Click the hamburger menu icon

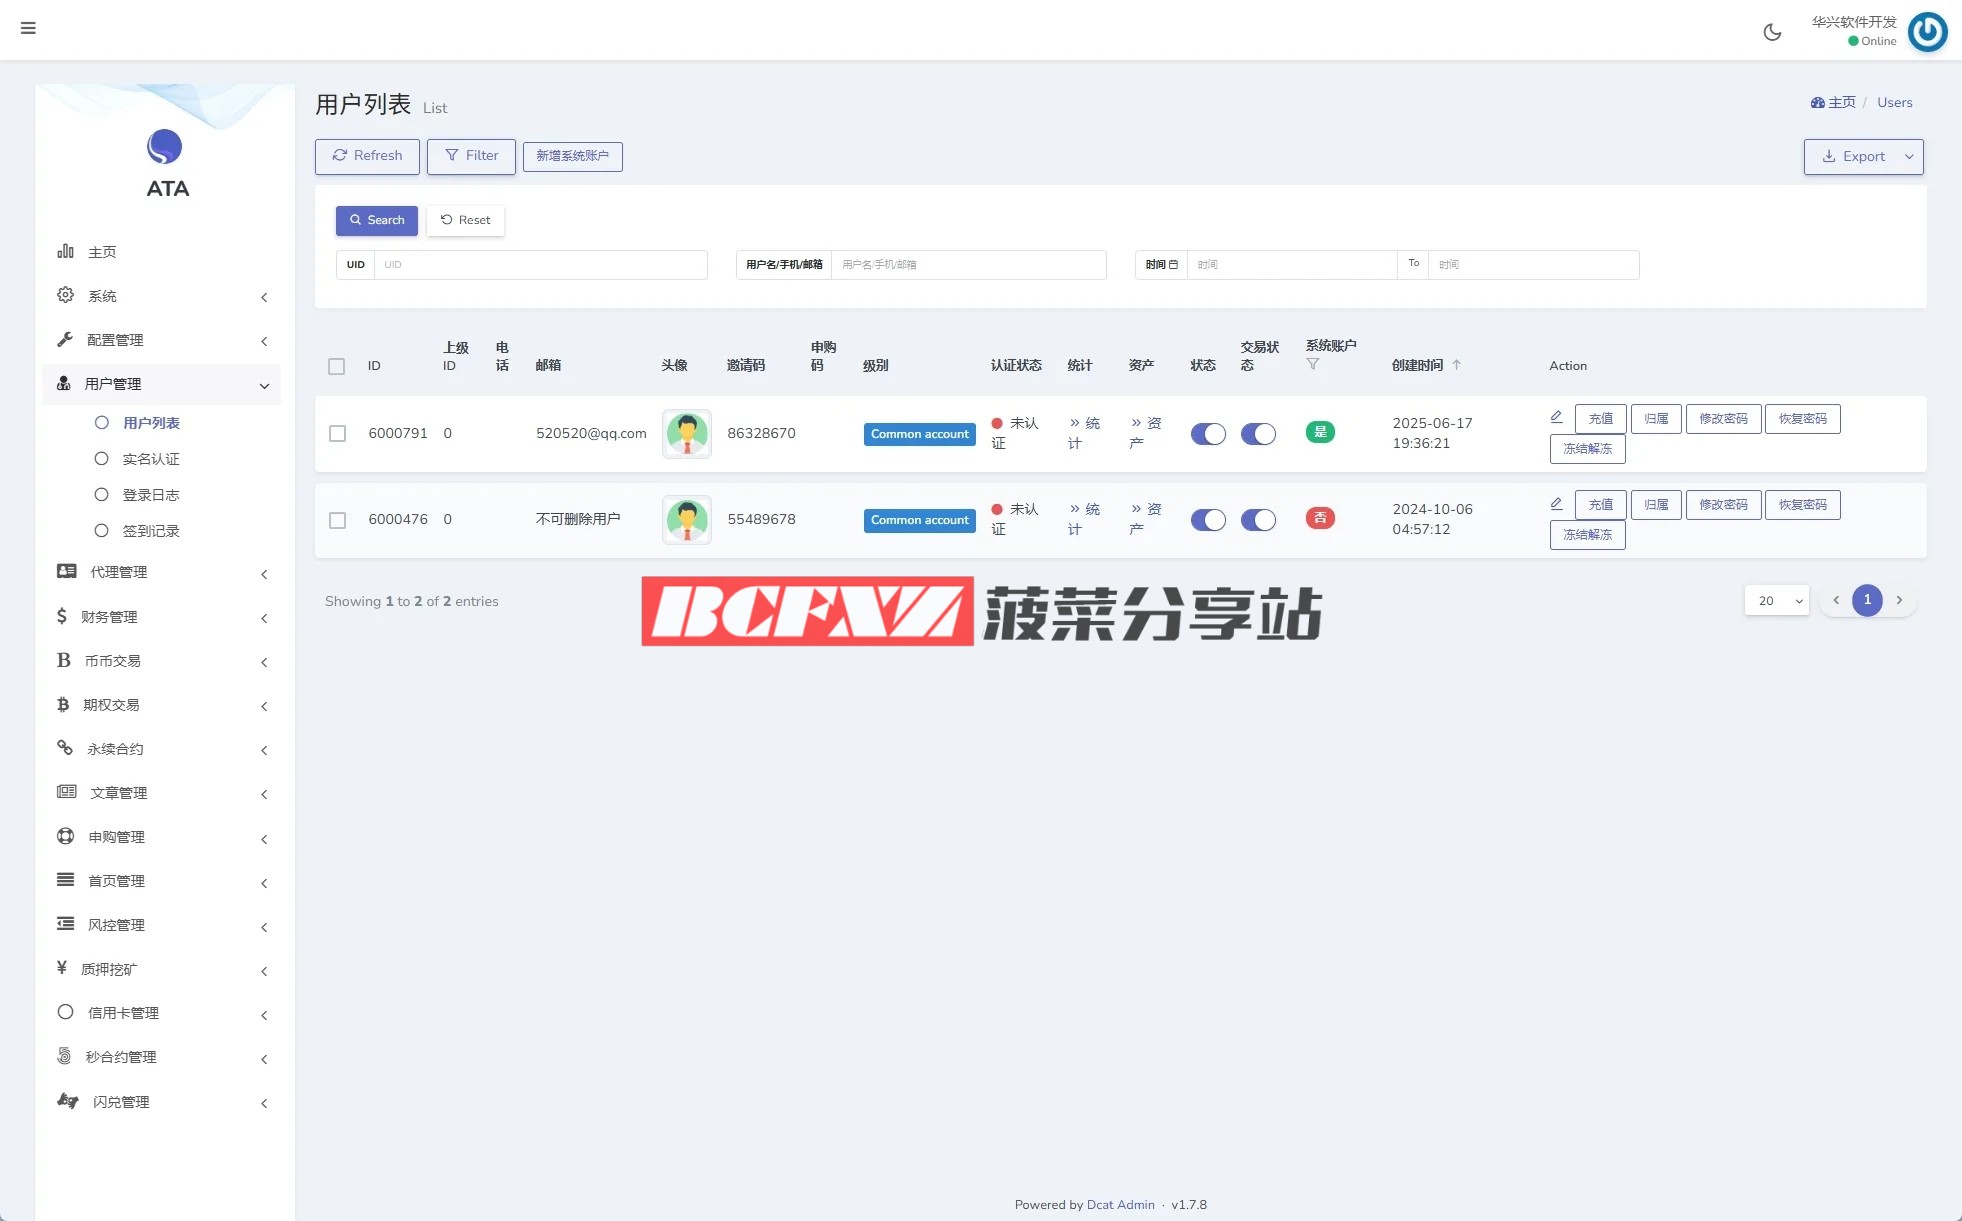28,28
